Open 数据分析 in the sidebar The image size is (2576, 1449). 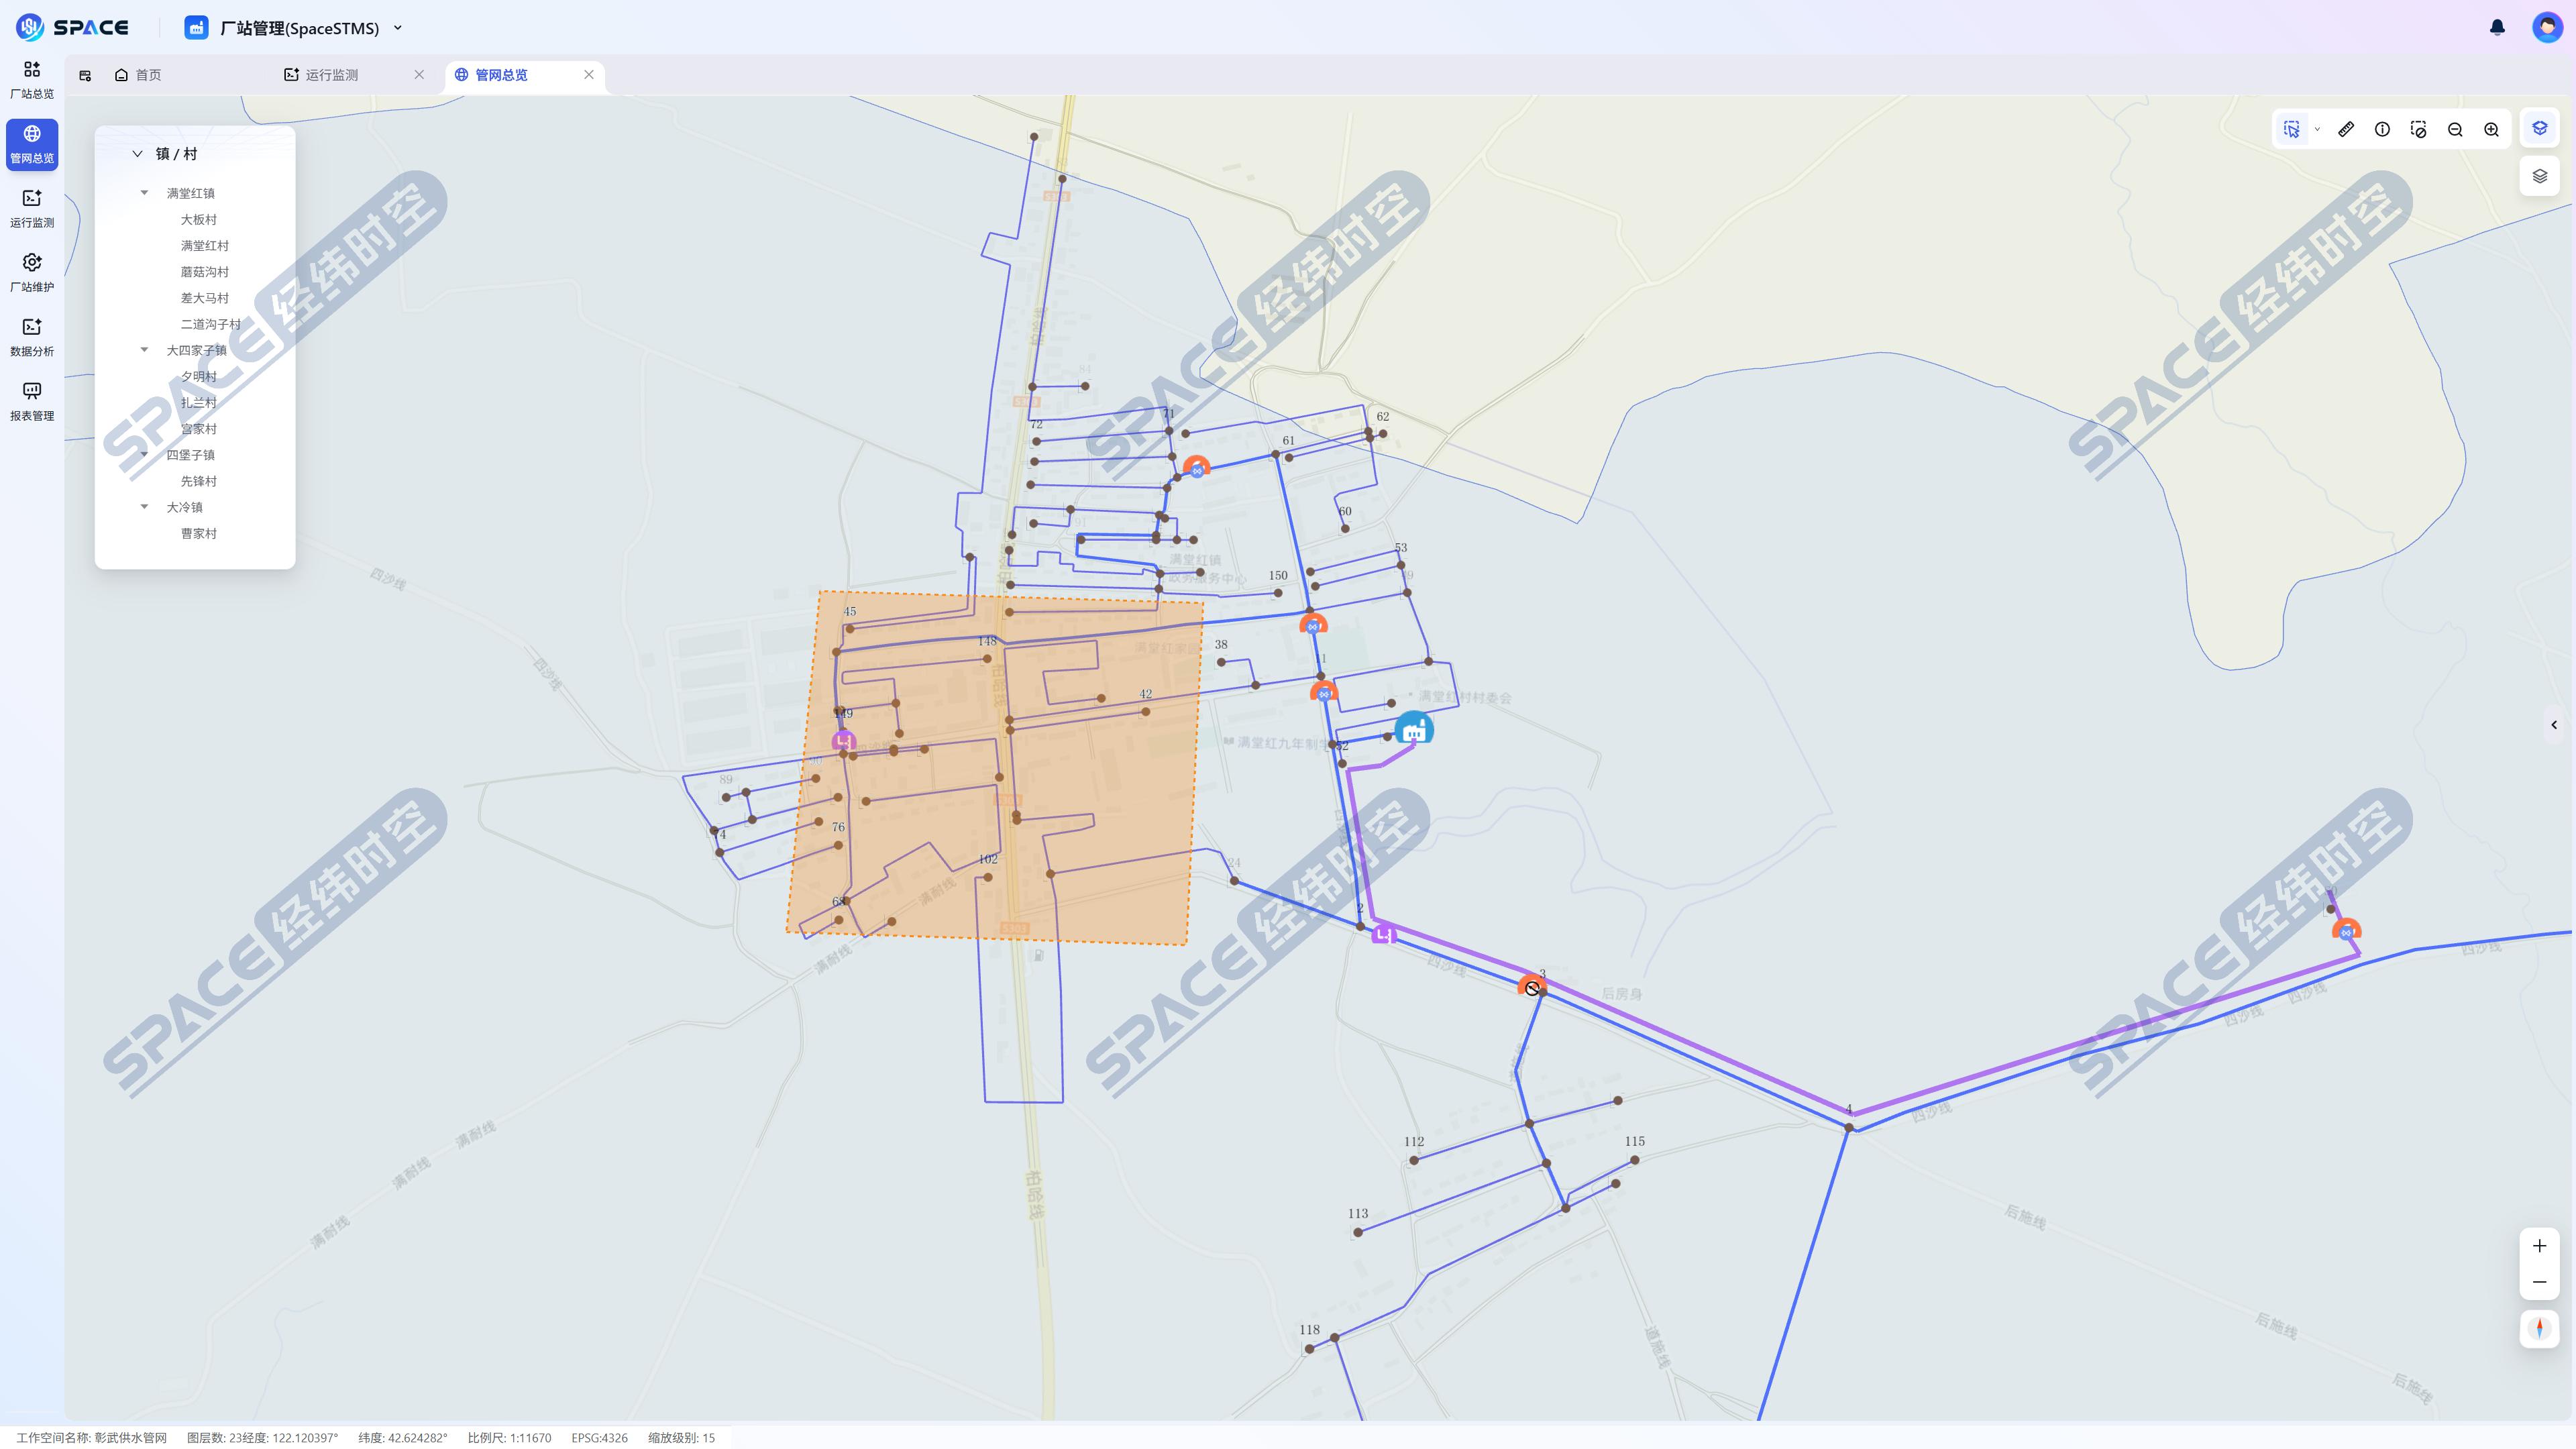point(32,338)
